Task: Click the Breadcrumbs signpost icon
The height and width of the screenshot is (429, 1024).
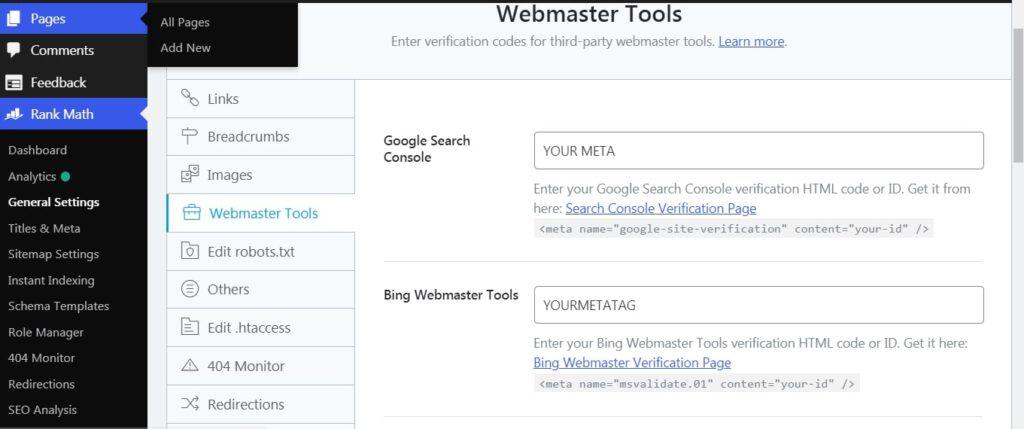Action: tap(189, 136)
